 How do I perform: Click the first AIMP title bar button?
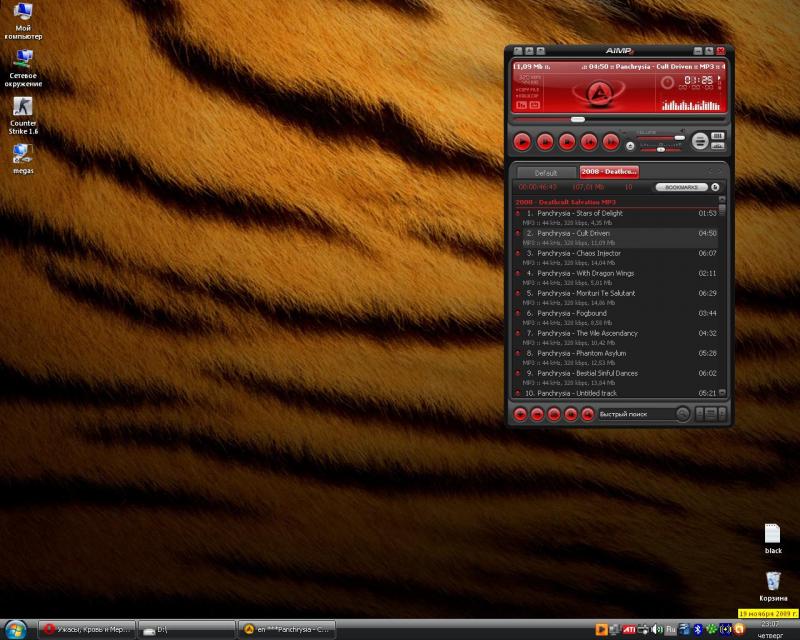coord(518,51)
